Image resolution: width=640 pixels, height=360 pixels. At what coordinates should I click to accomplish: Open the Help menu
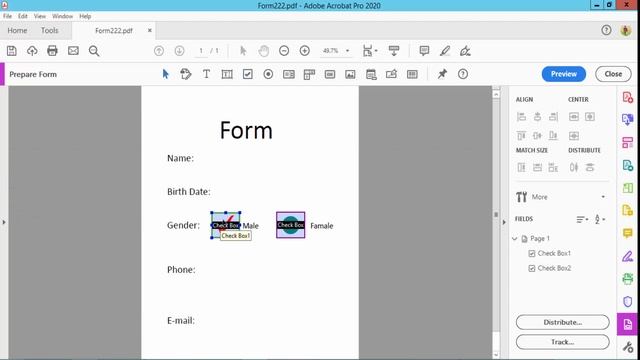point(85,16)
